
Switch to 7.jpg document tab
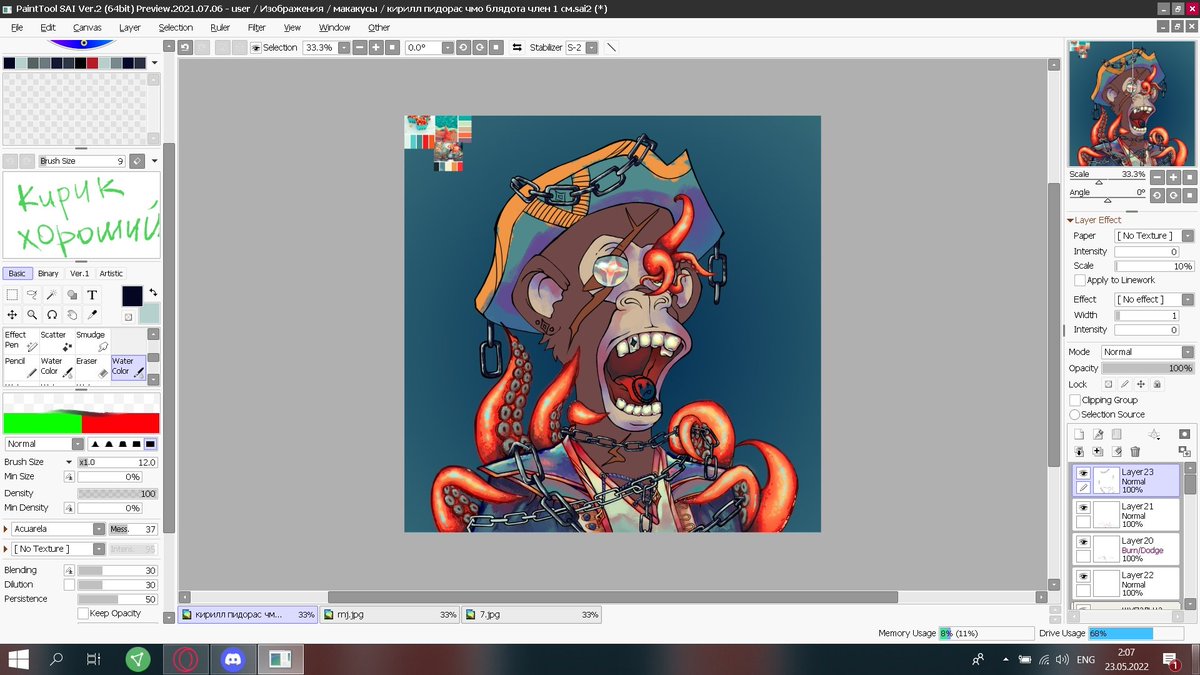coord(530,614)
